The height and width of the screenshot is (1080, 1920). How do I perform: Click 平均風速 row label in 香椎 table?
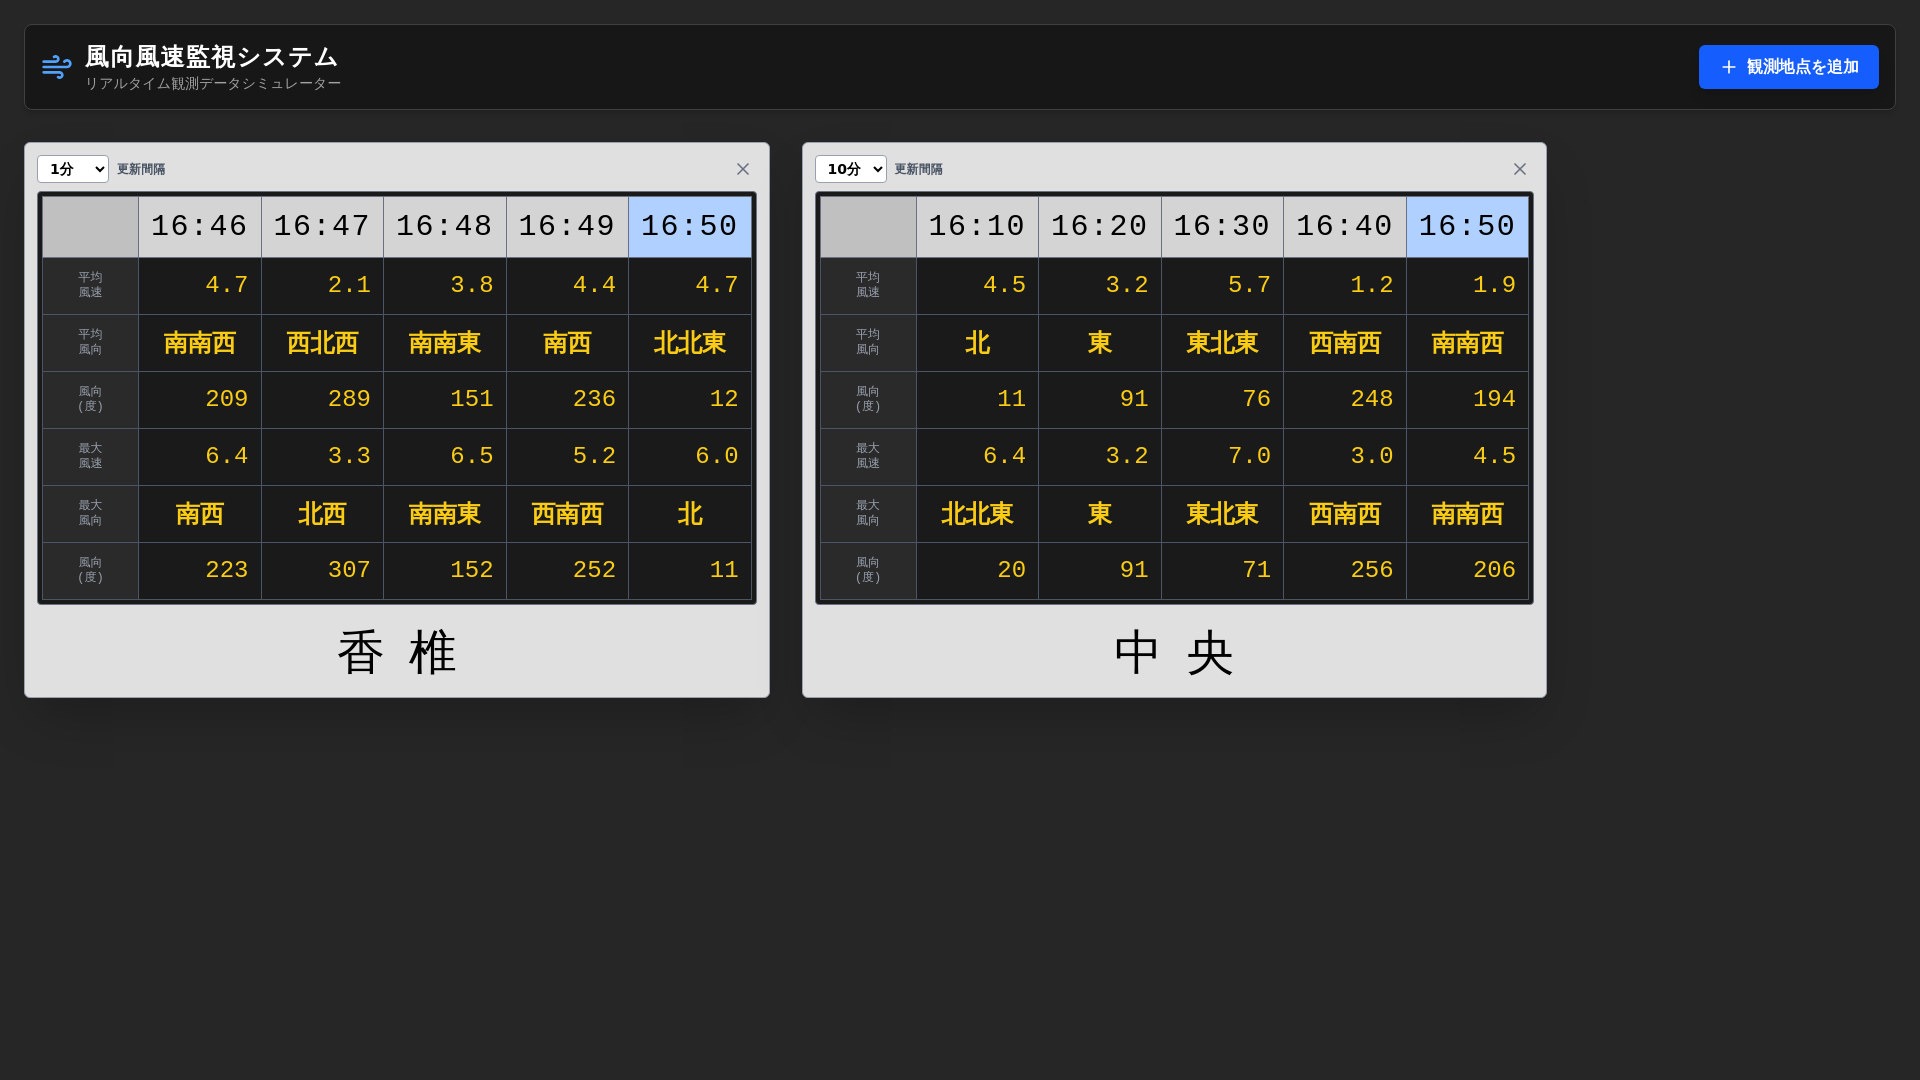90,286
